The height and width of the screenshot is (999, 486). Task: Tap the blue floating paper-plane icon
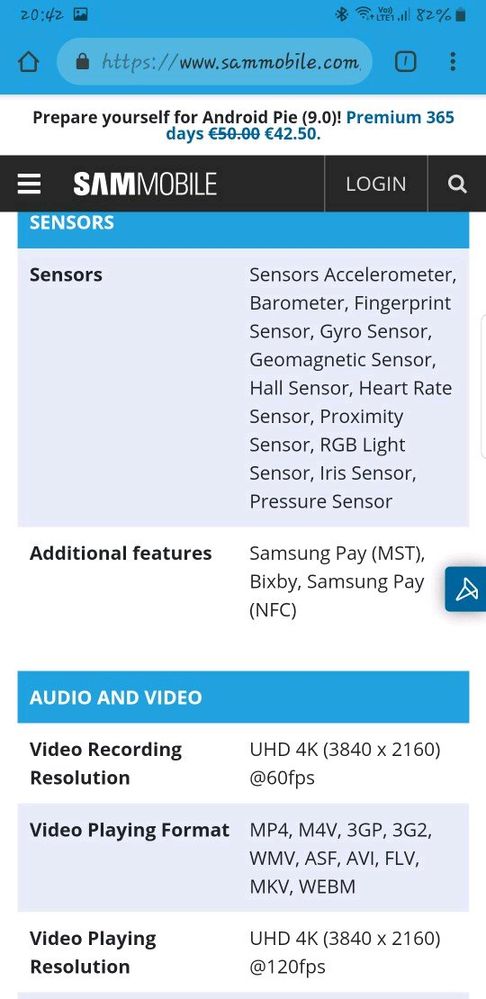tap(466, 589)
